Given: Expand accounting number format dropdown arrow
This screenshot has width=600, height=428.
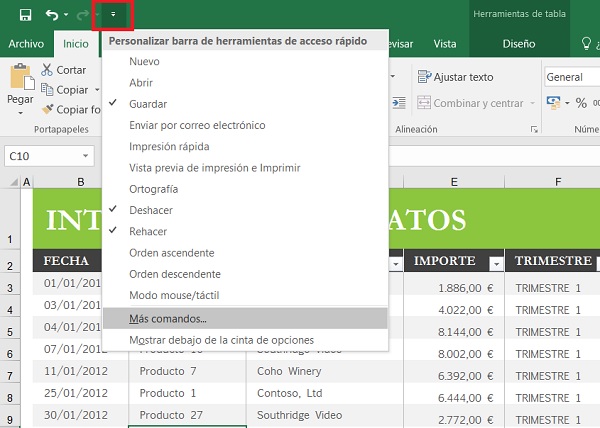Looking at the screenshot, I should point(567,103).
